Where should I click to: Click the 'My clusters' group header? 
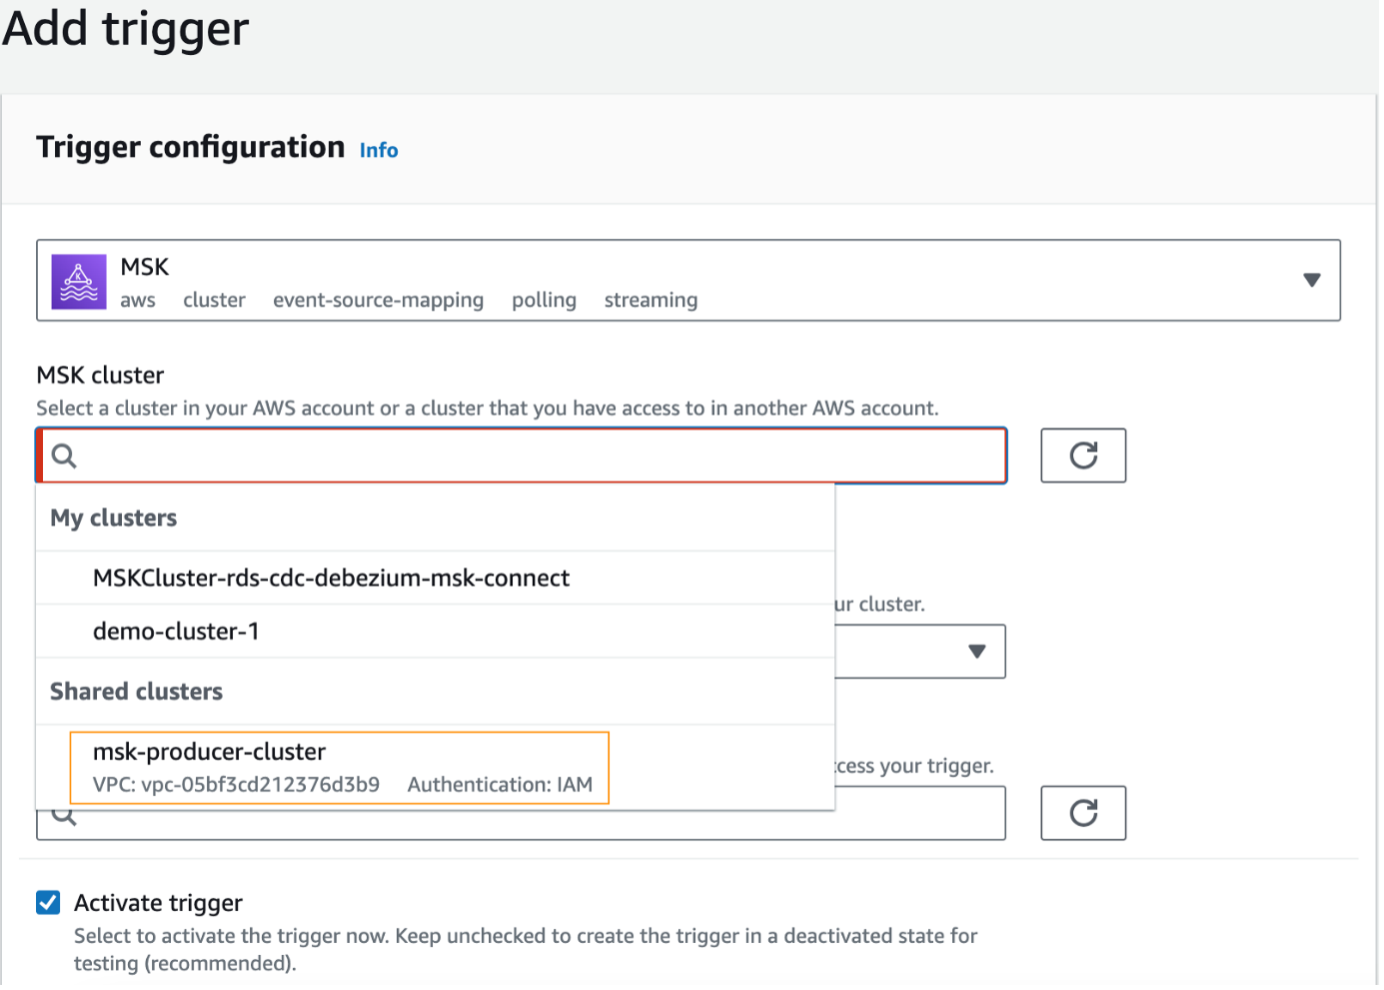click(x=114, y=518)
